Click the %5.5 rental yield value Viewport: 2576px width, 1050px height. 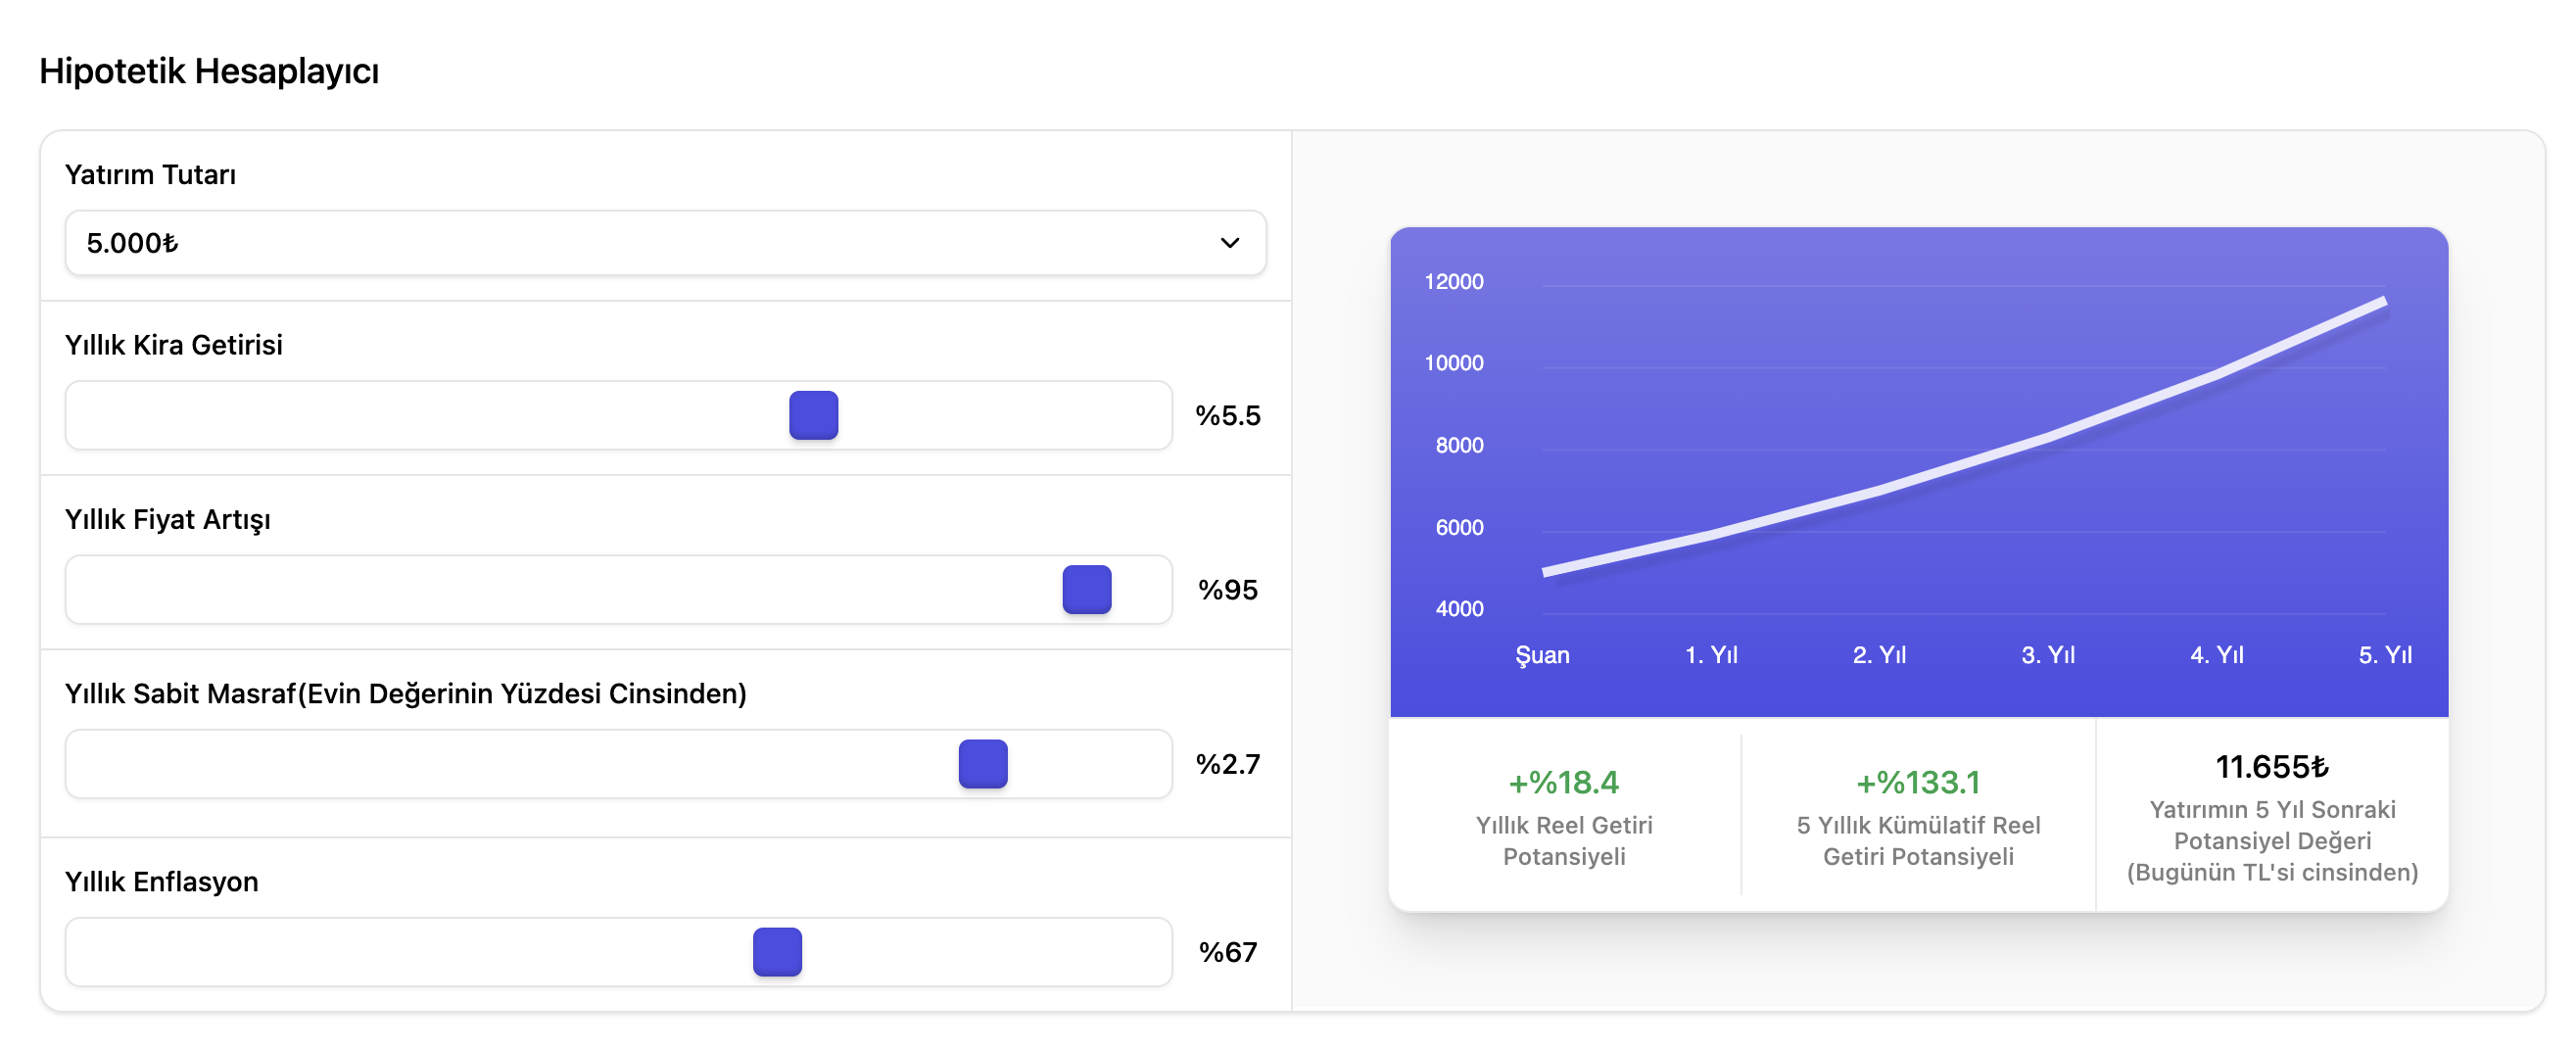coord(1227,415)
